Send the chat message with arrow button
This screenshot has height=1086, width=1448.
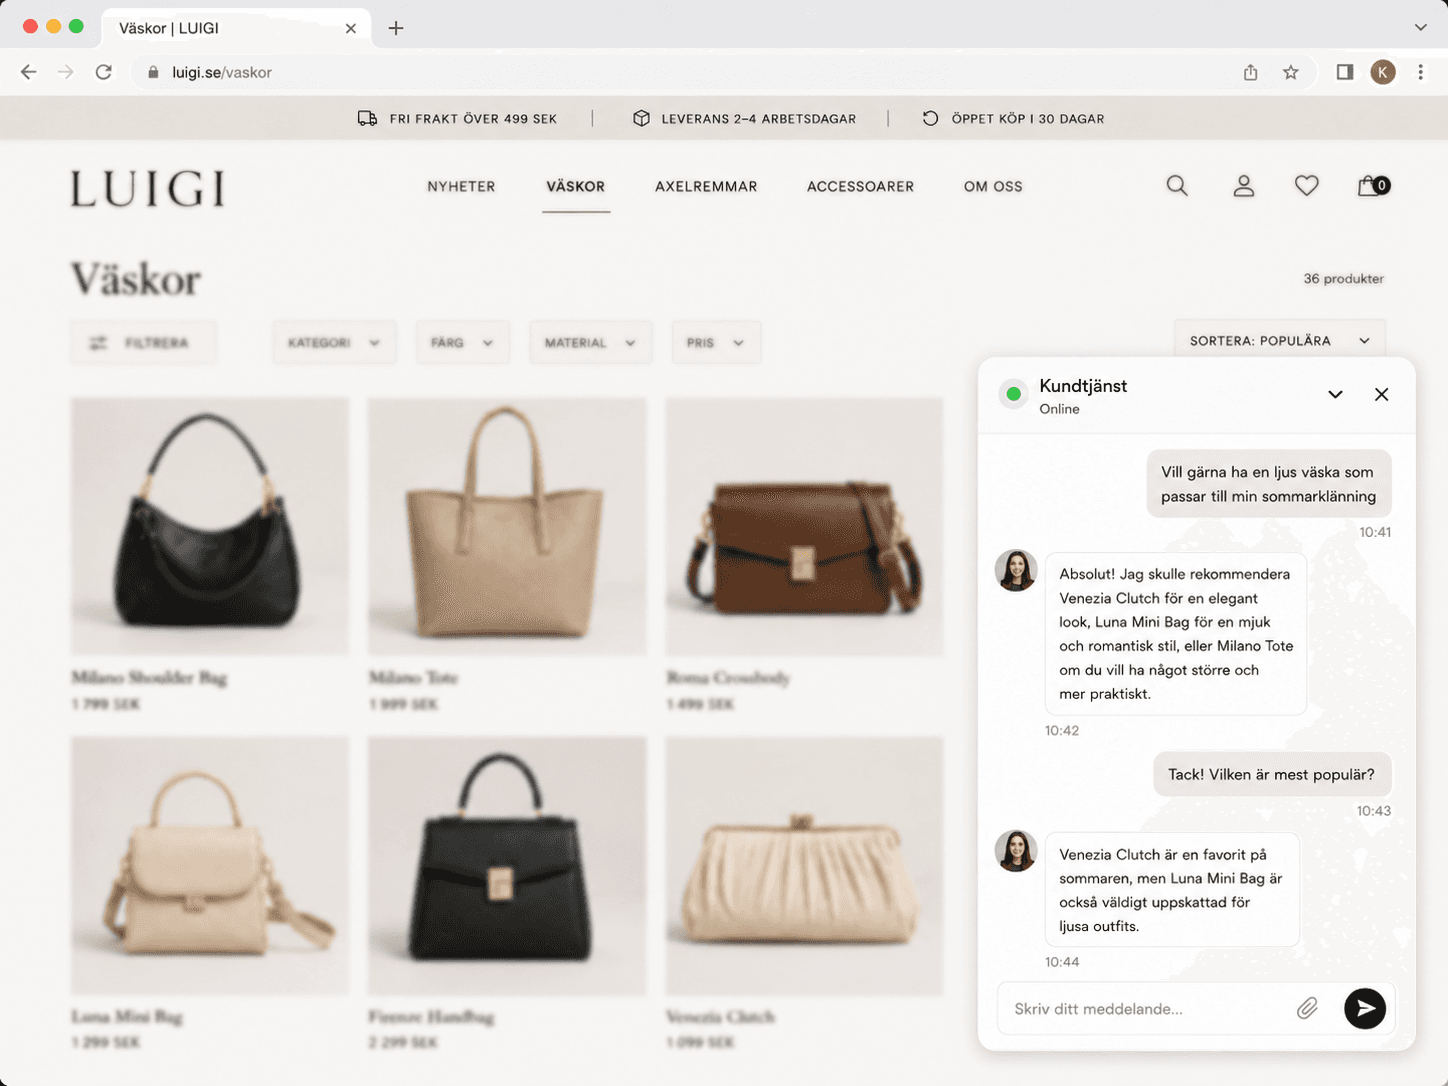coord(1364,1008)
